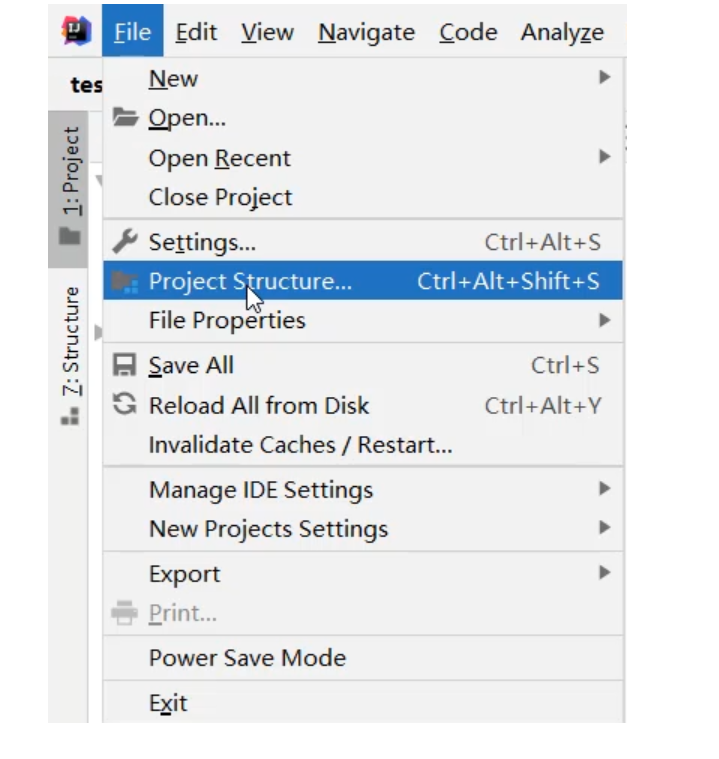Expand the New submenu arrow

[x=604, y=77]
